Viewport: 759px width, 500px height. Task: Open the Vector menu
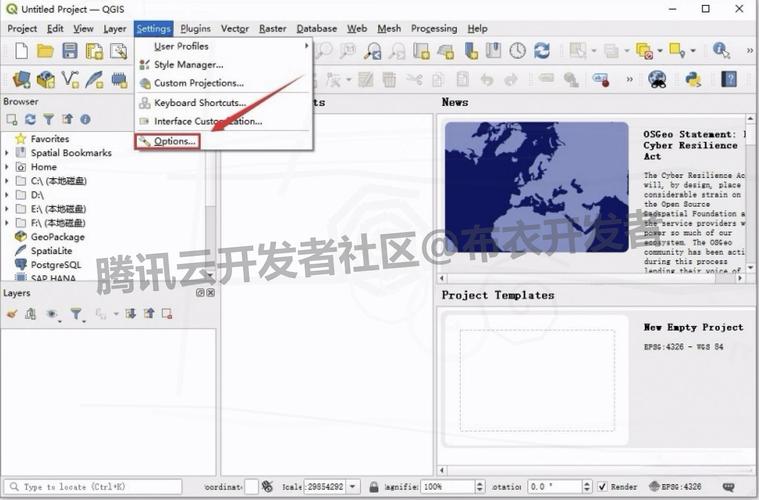pos(235,29)
